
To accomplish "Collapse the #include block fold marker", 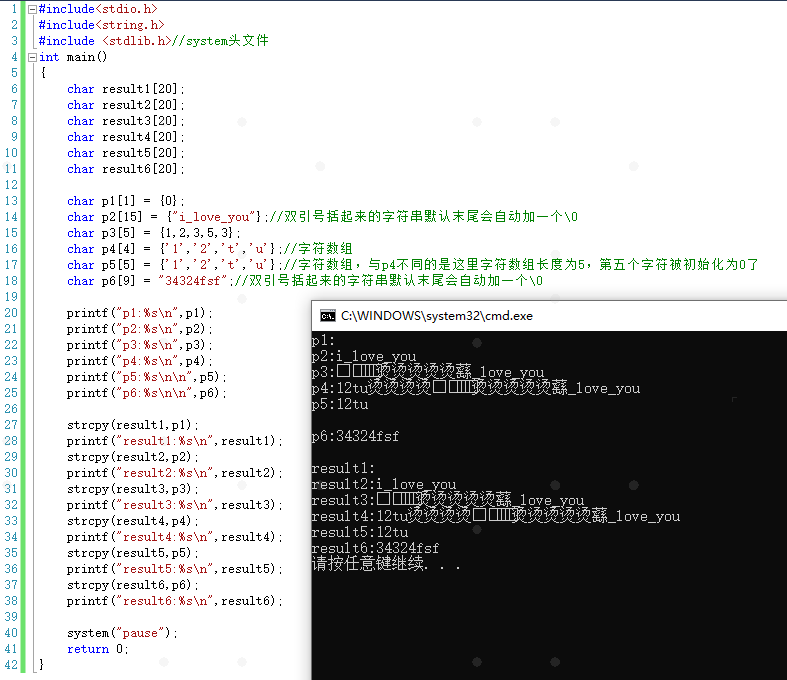I will [x=32, y=9].
